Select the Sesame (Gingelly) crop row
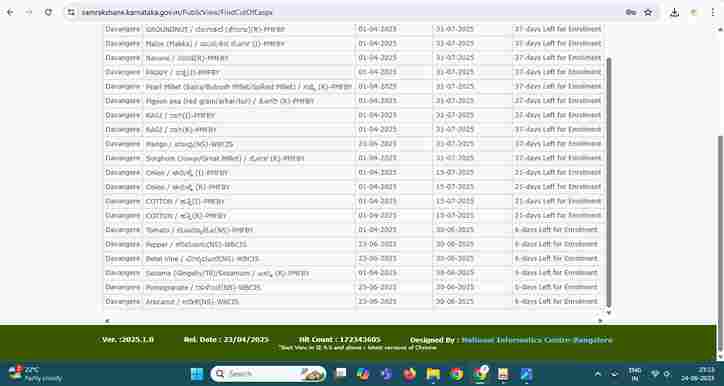Screen dimensions: 724x386 coord(354,273)
